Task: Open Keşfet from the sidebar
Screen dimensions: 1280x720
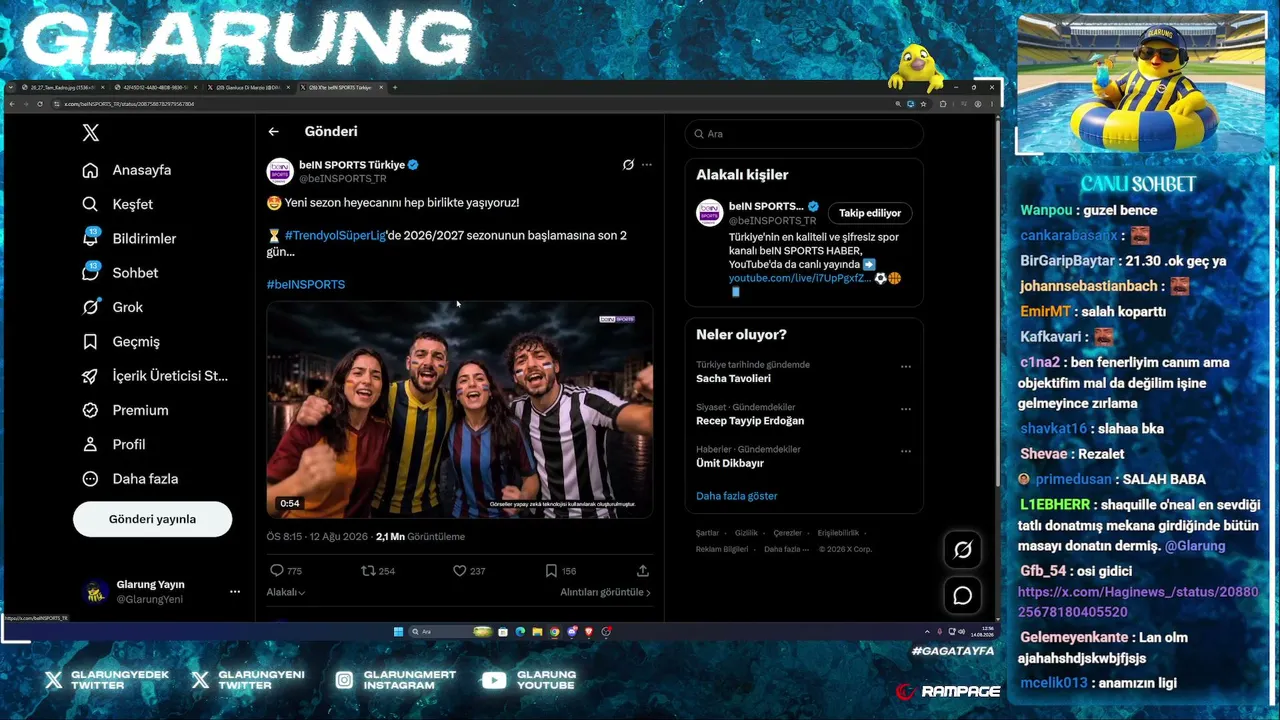Action: tap(118, 204)
